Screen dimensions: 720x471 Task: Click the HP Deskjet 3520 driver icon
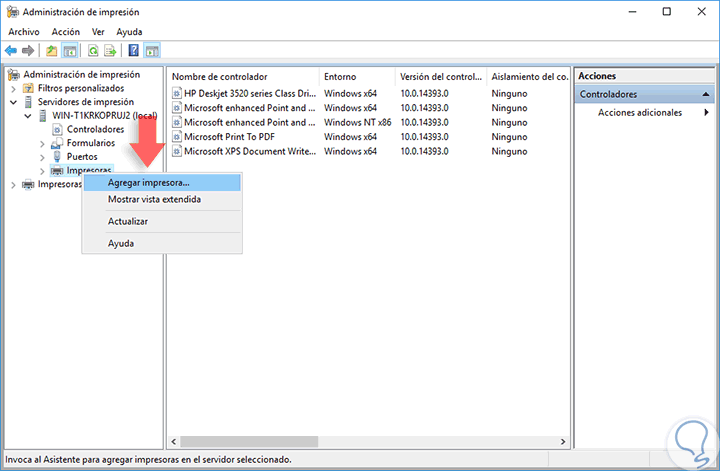(x=177, y=94)
